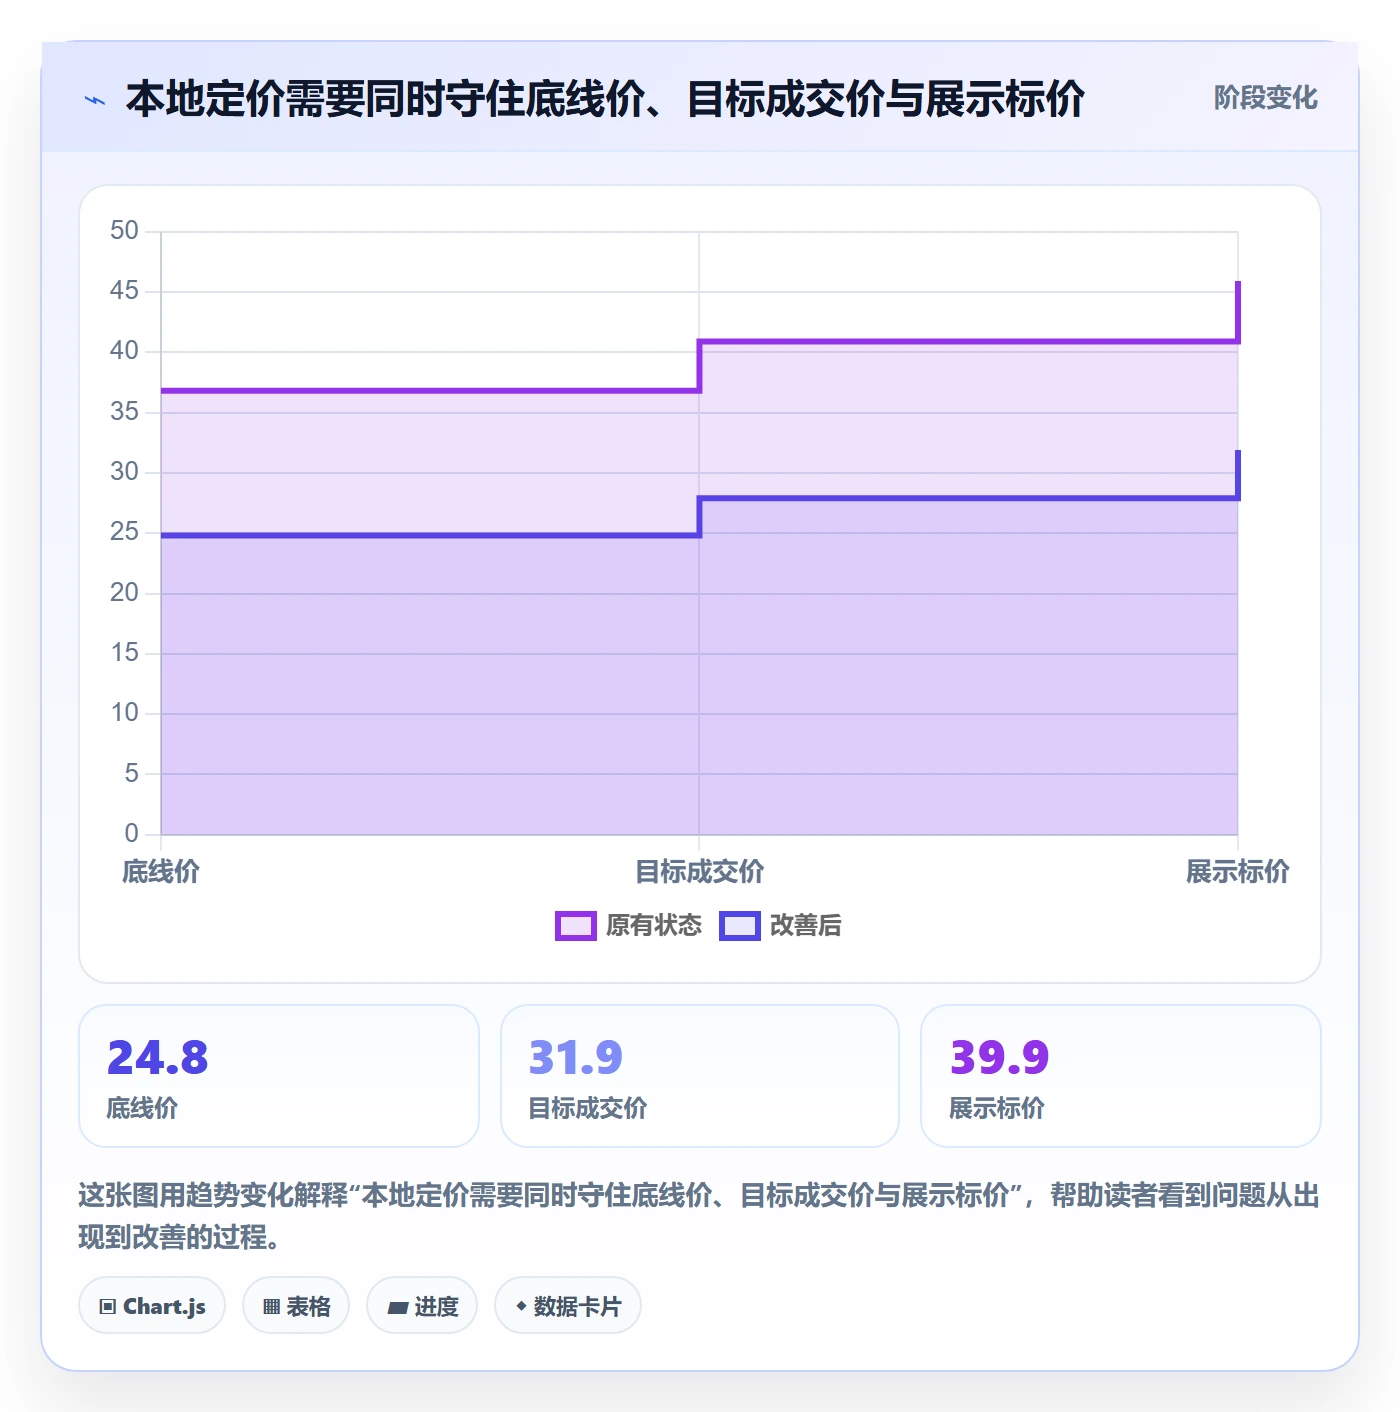Click the 目标成交价 x-axis label

[699, 872]
